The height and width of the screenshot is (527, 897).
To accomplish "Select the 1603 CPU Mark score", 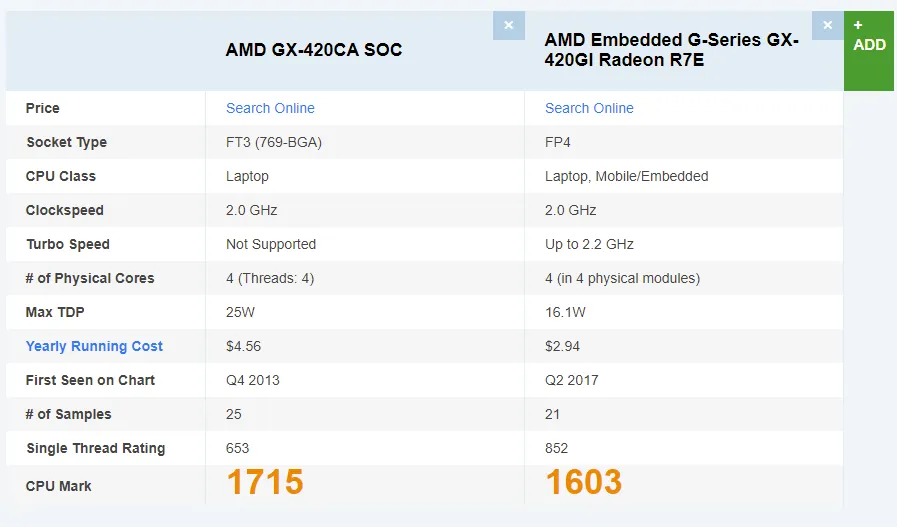I will coord(583,482).
